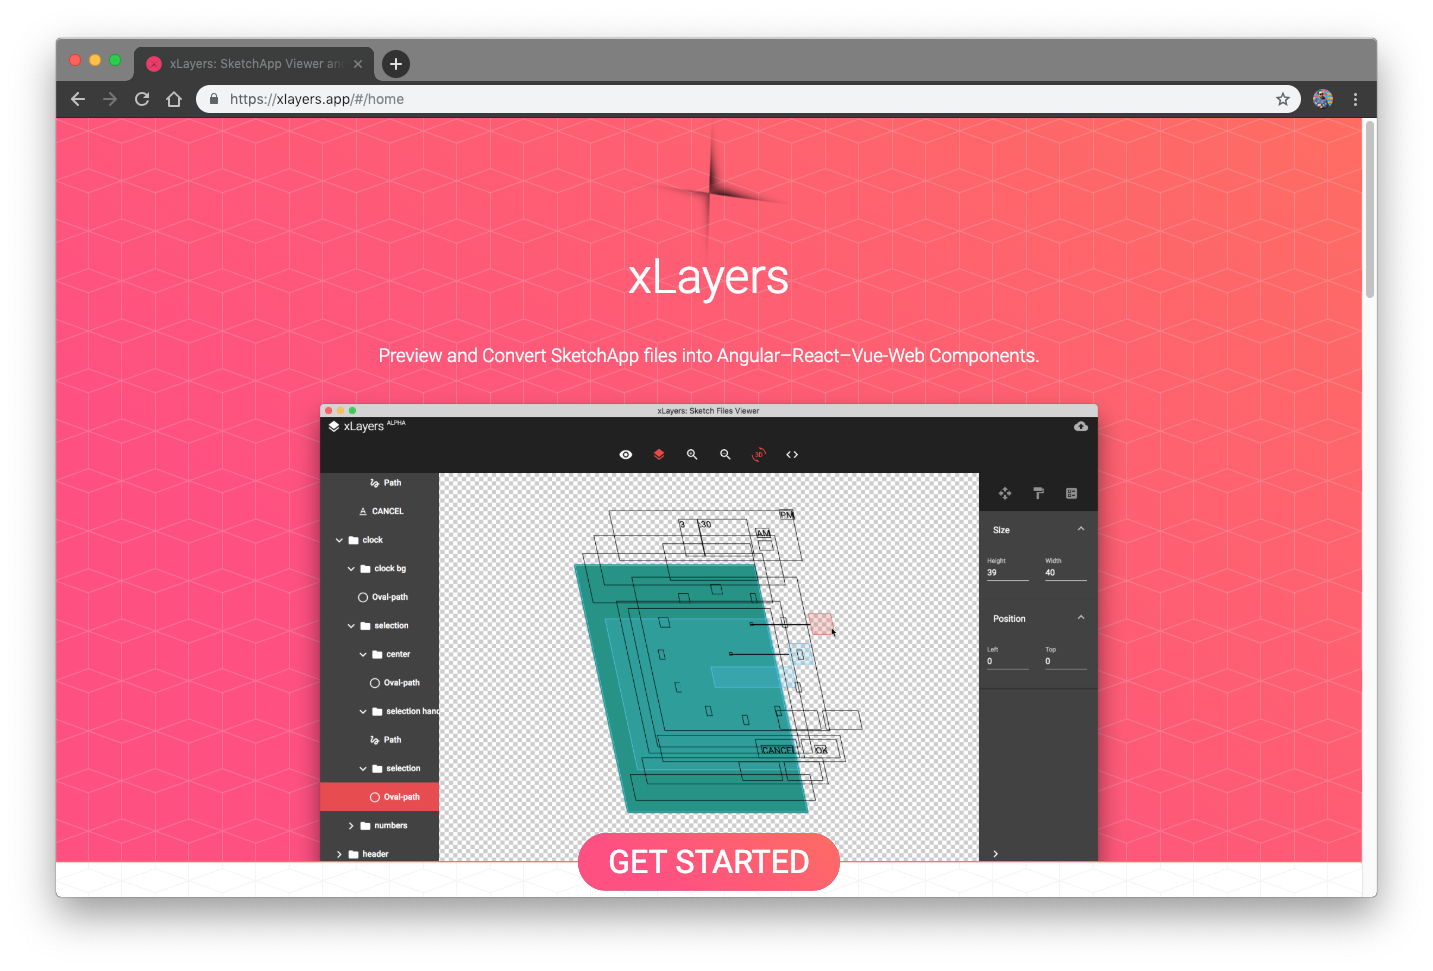The width and height of the screenshot is (1433, 971).
Task: Click the GET STARTED button
Action: 708,862
